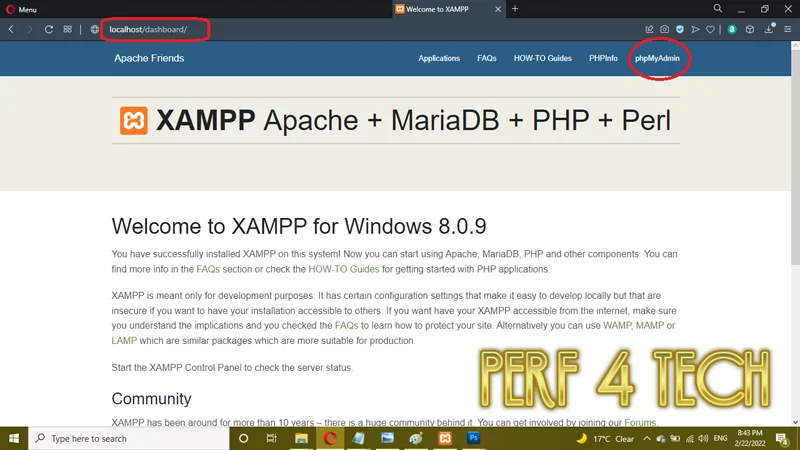Viewport: 800px width, 450px height.
Task: Click the edit page pencil icon in the toolbar
Action: pos(649,30)
